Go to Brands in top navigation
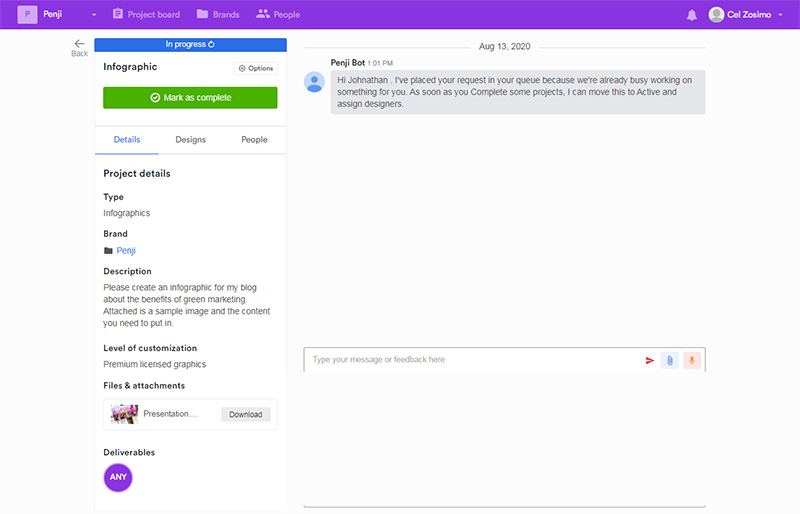800x514 pixels. [x=218, y=15]
